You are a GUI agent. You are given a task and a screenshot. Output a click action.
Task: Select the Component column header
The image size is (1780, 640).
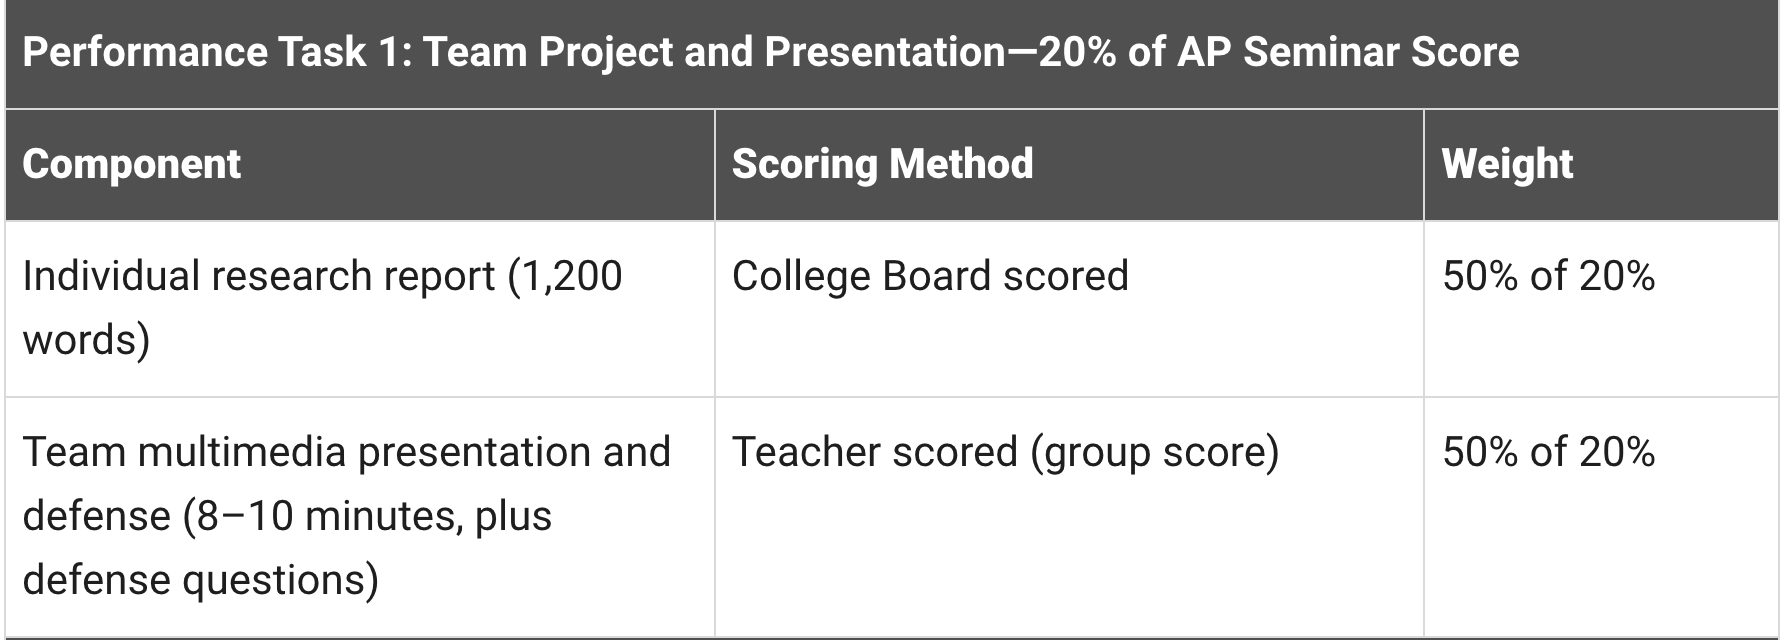tap(131, 164)
